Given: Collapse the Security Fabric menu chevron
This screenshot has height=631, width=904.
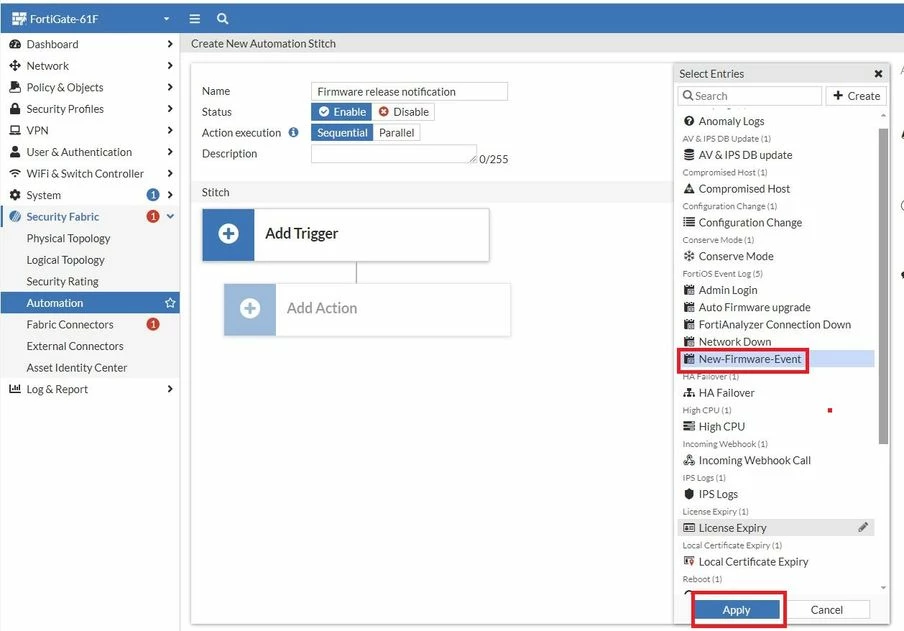Looking at the screenshot, I should [170, 216].
